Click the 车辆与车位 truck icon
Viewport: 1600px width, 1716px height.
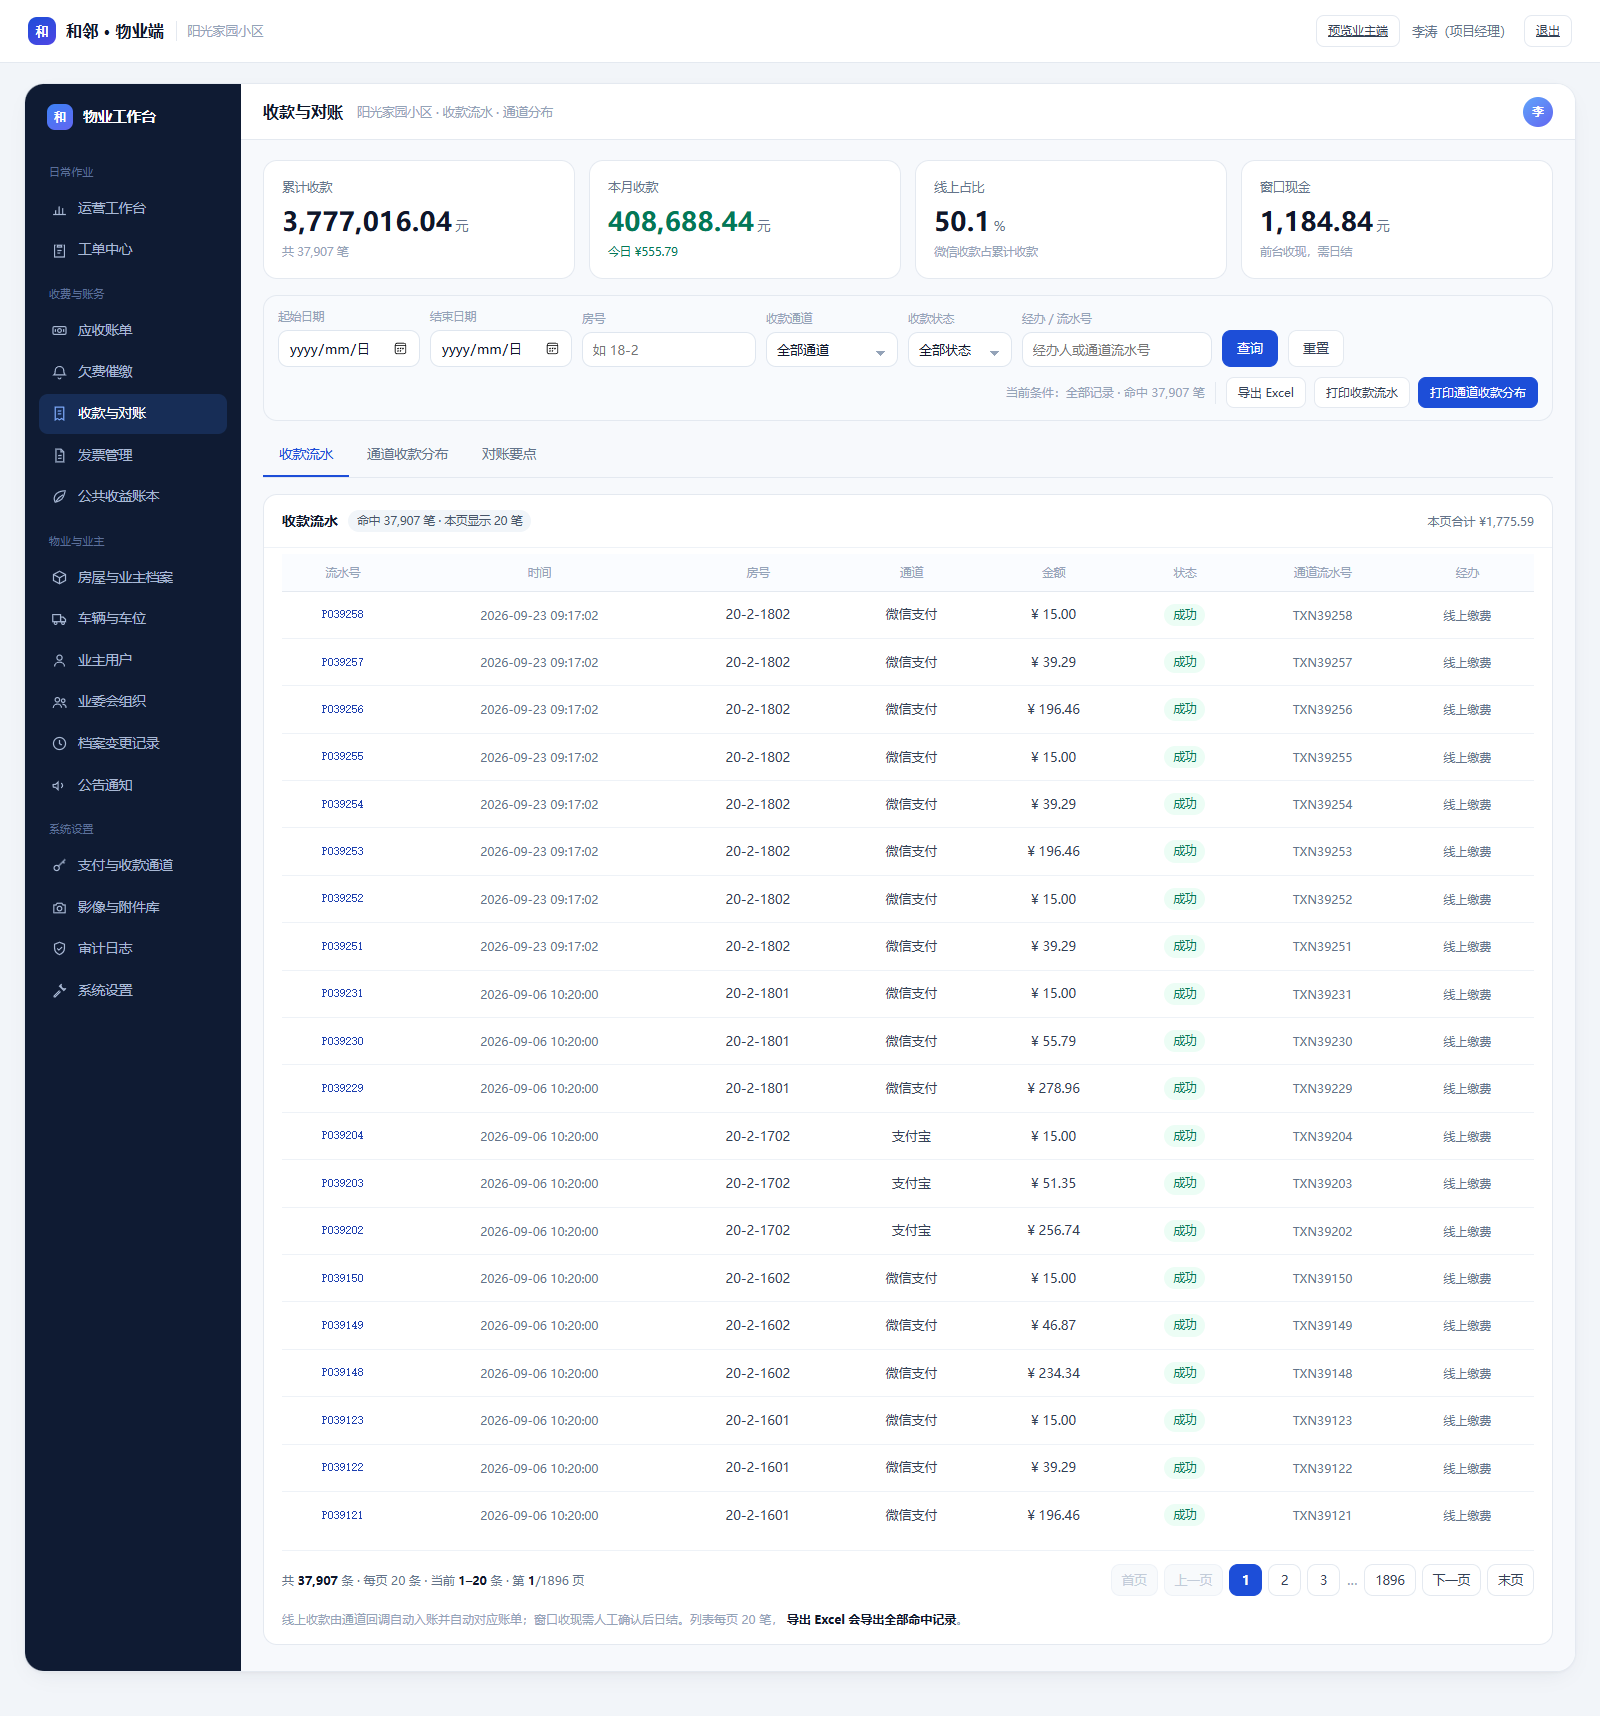tap(59, 619)
